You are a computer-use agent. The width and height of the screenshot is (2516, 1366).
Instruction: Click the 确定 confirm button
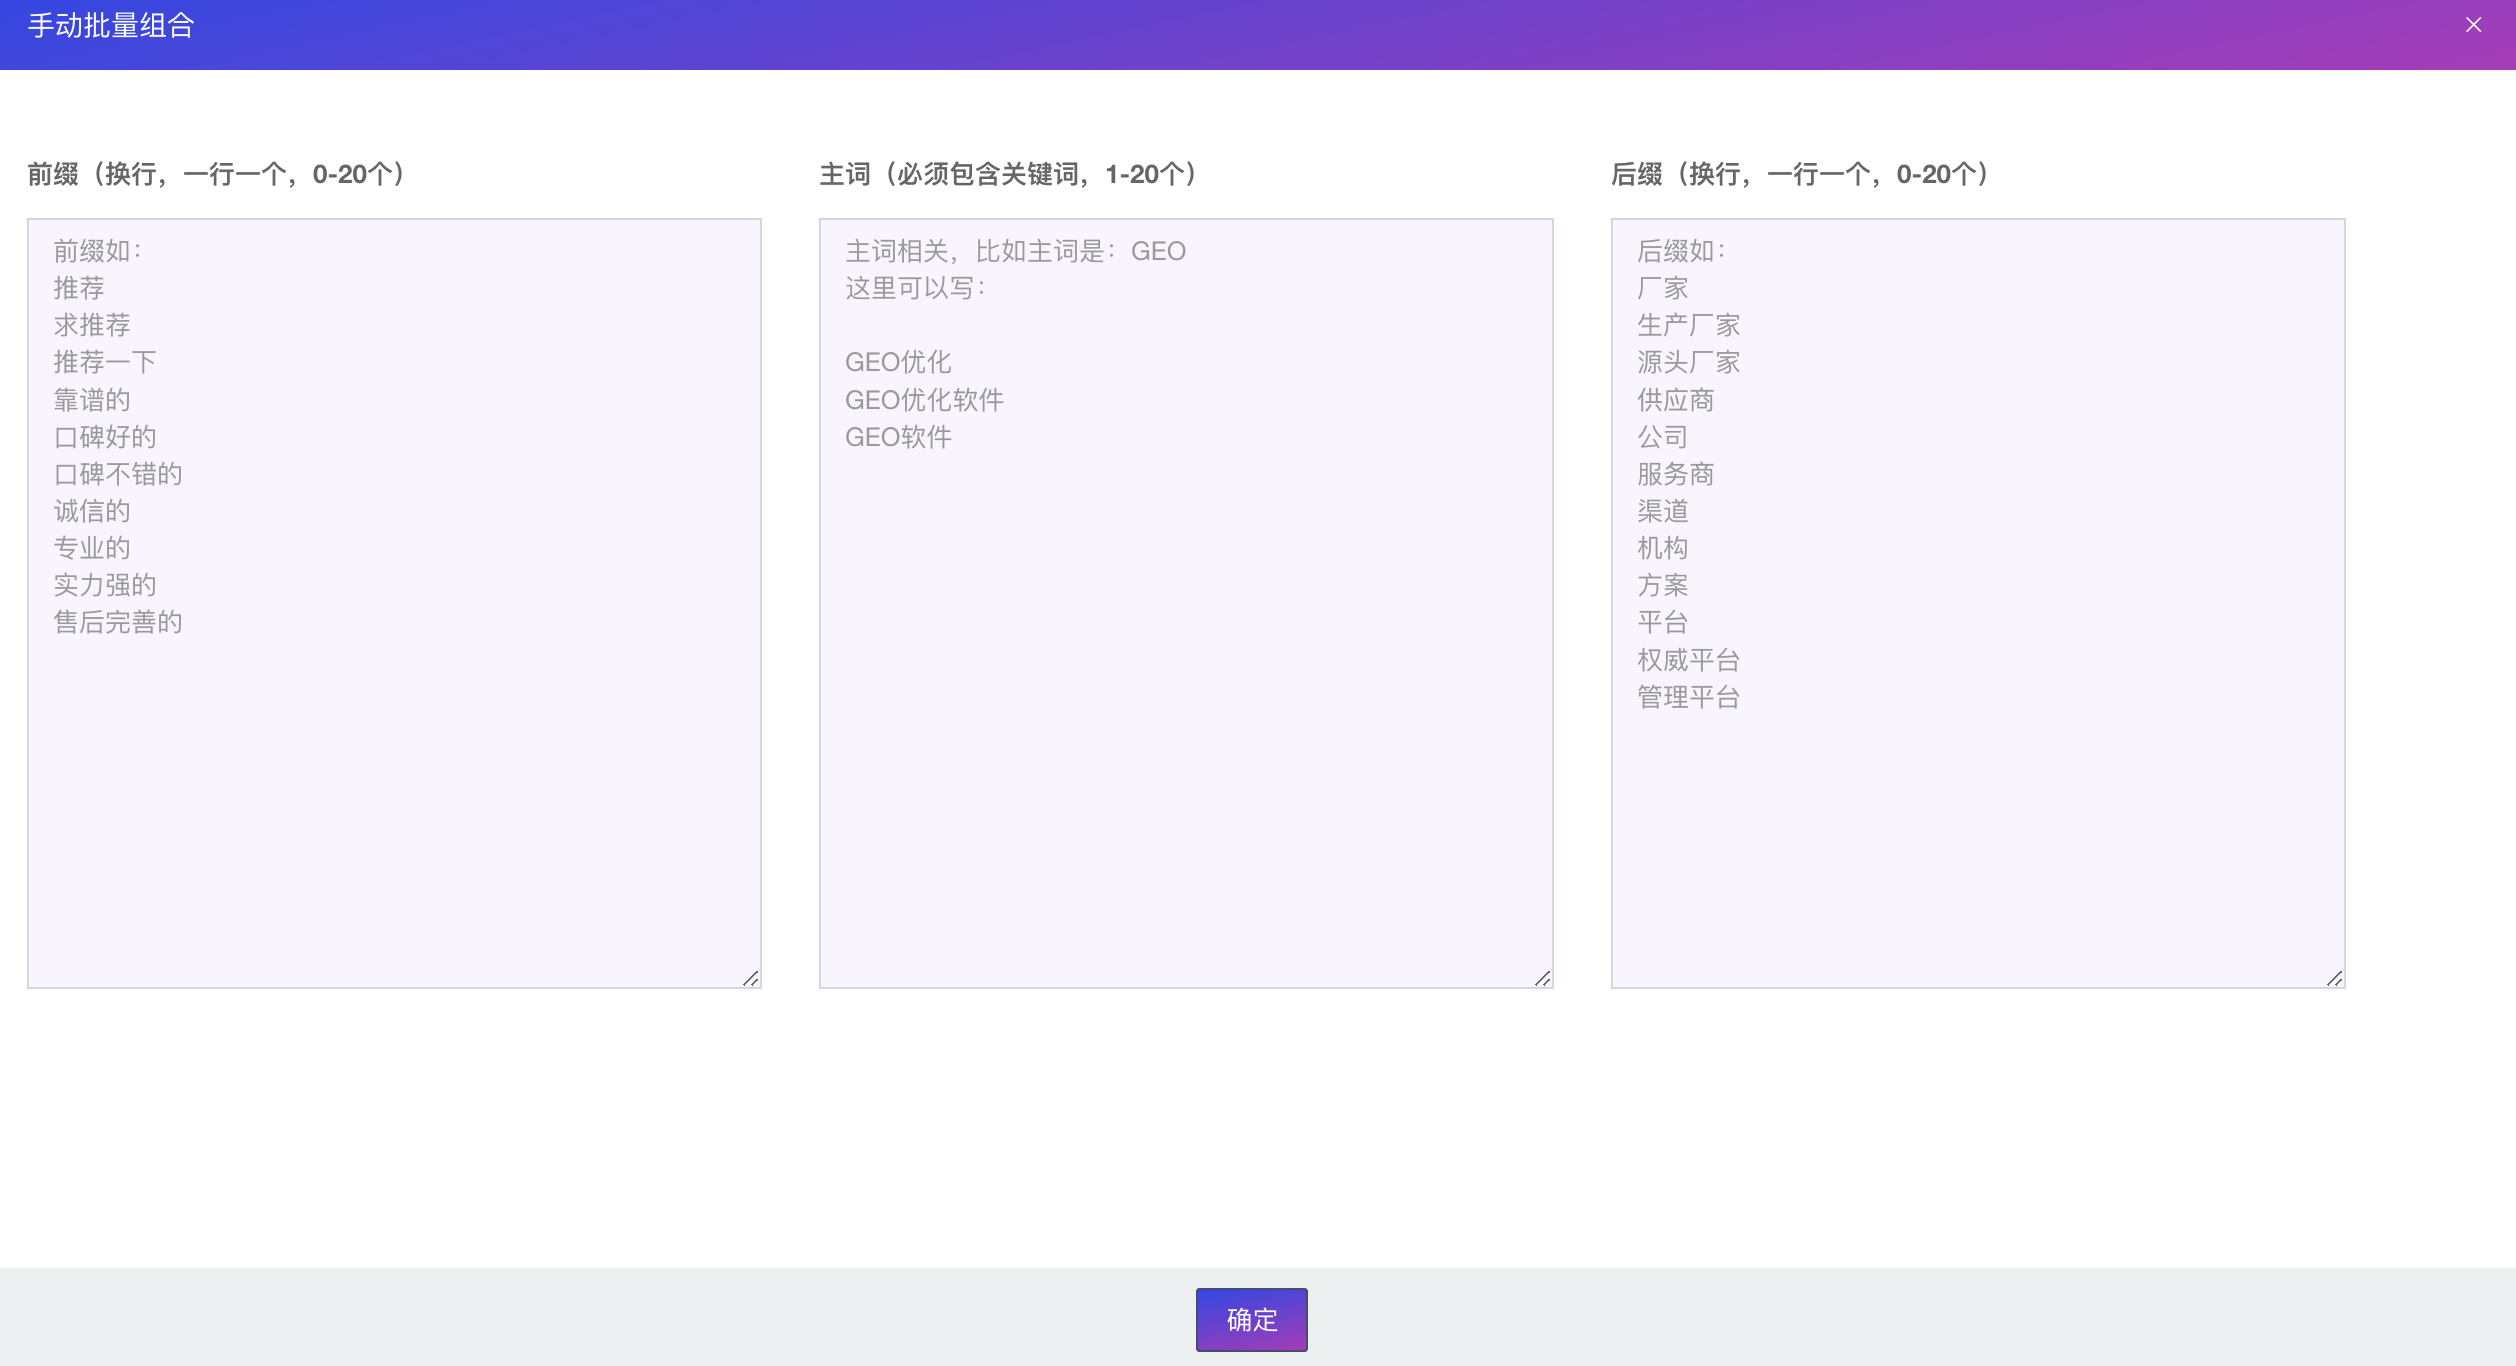click(x=1251, y=1319)
